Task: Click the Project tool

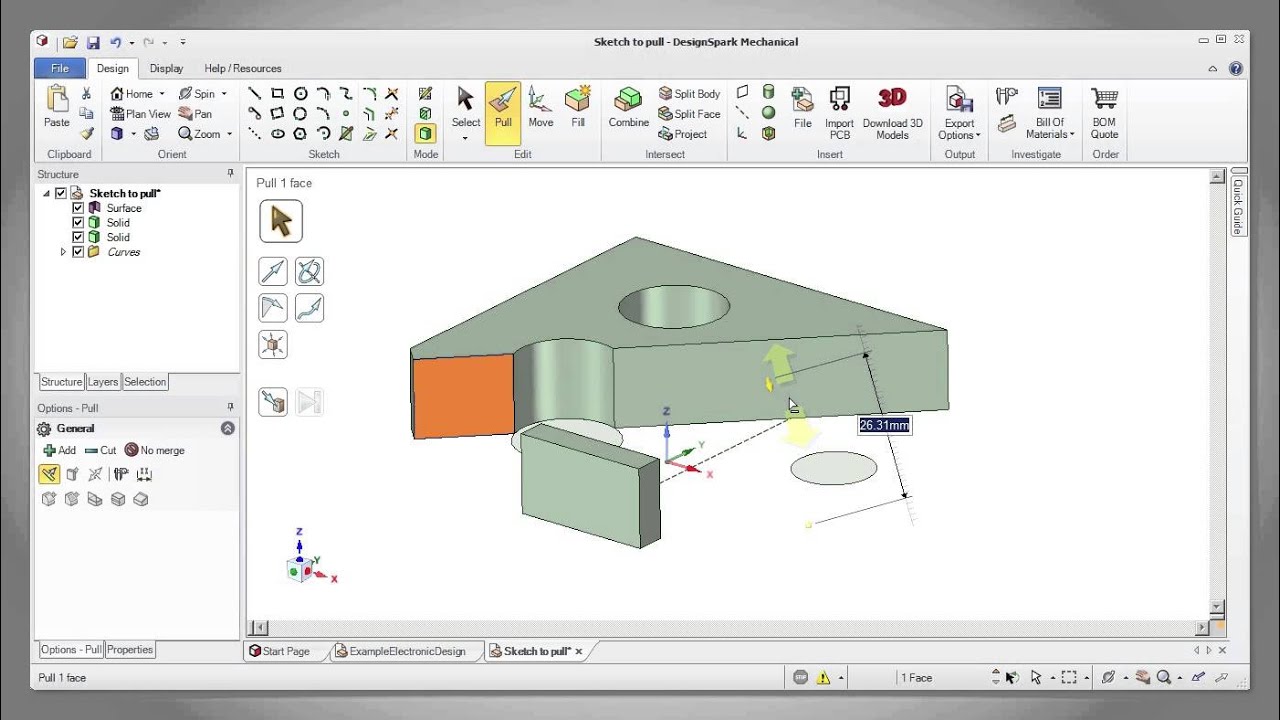Action: coord(682,134)
